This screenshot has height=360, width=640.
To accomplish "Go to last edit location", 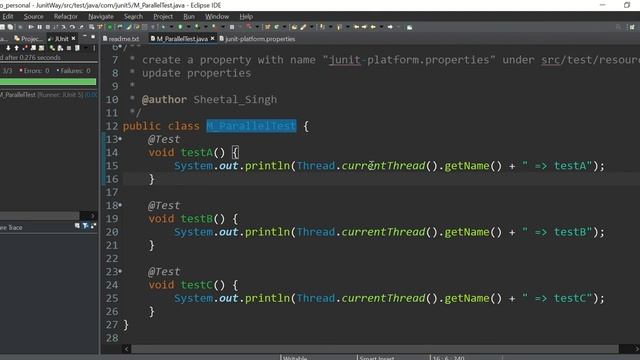I will [x=356, y=27].
